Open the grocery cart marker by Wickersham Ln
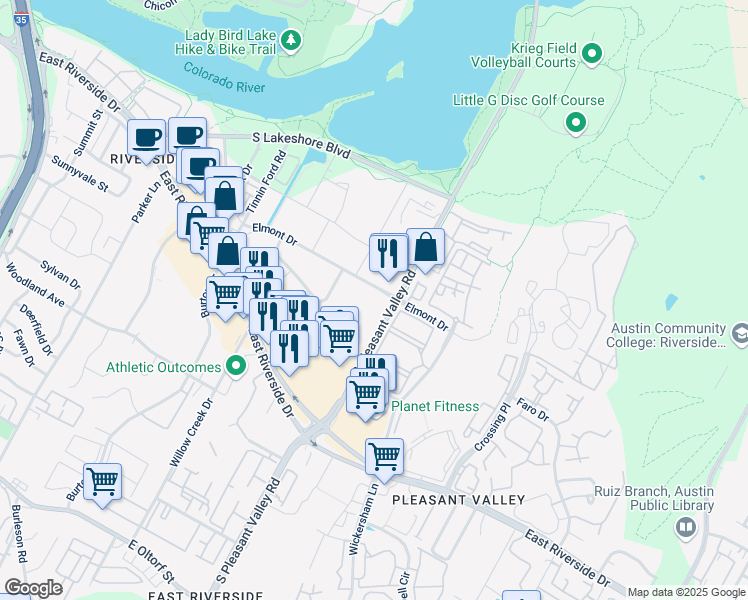 pos(384,458)
